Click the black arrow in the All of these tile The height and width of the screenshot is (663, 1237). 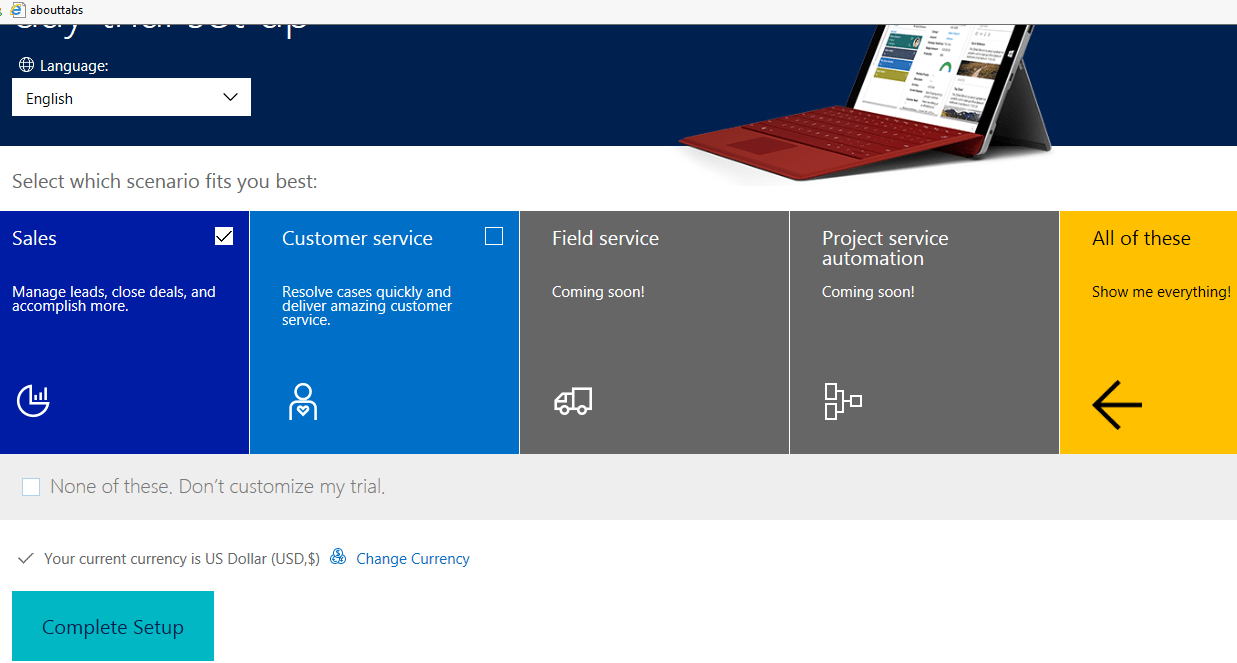1116,405
